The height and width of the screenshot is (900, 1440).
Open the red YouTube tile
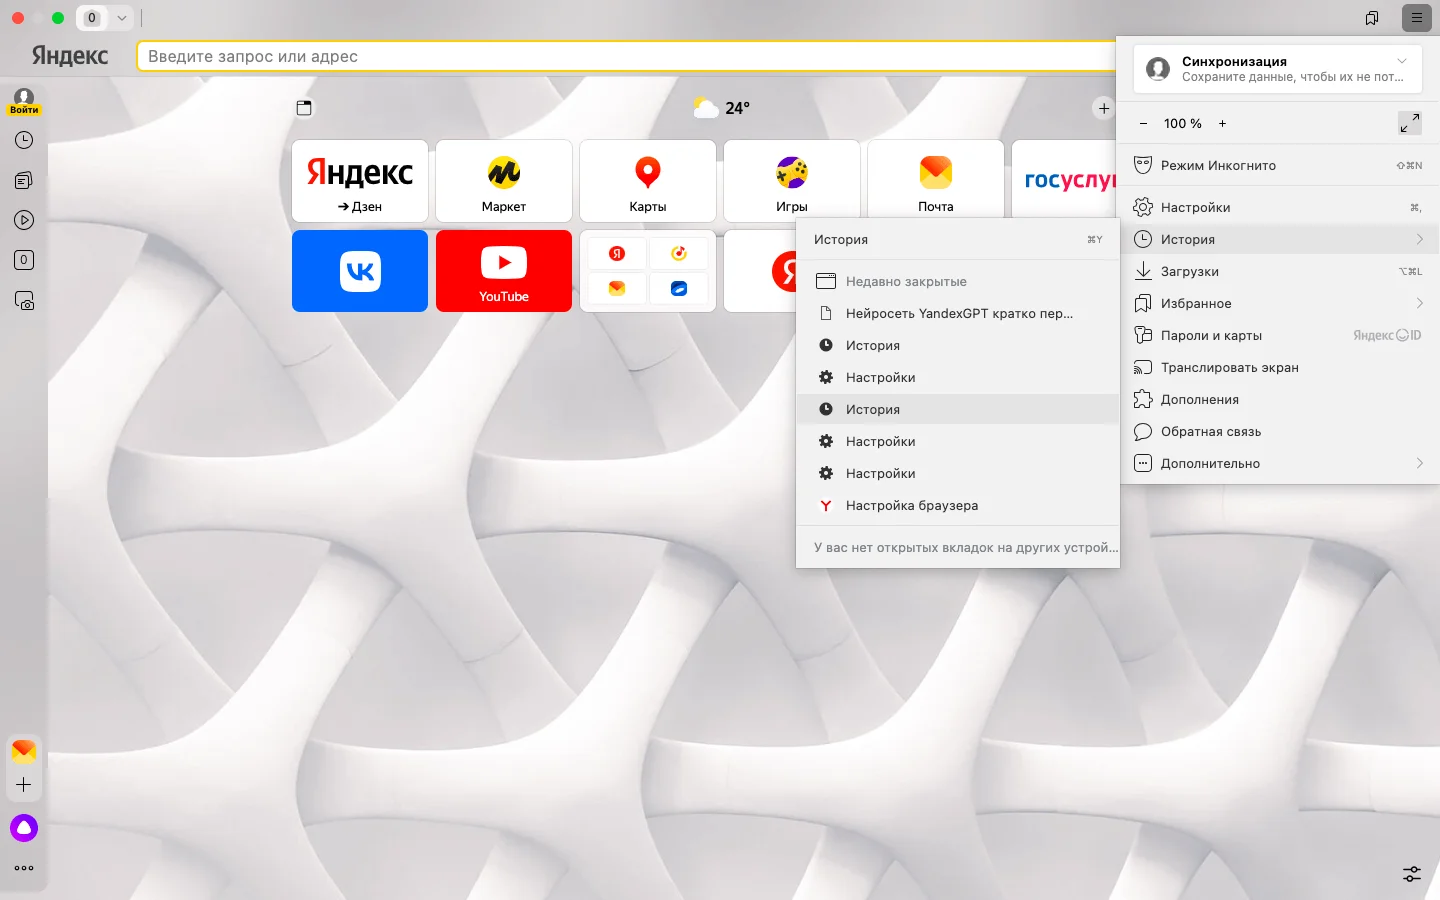[x=504, y=271]
